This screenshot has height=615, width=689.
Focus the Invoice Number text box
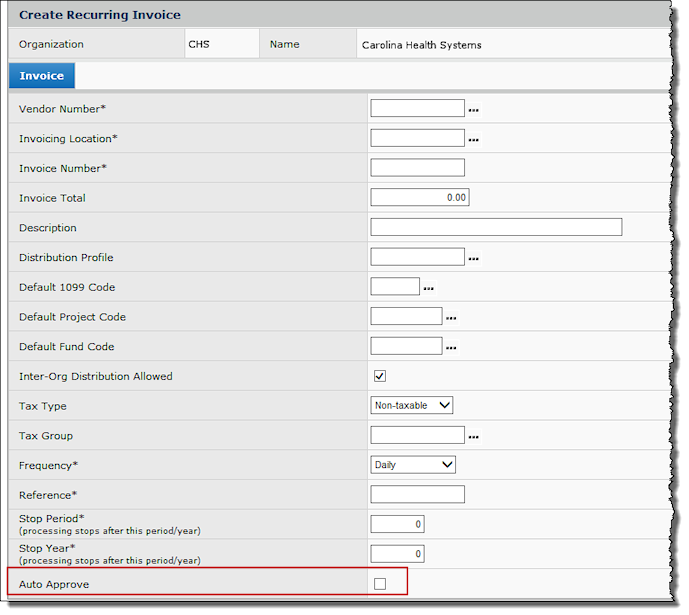click(x=417, y=168)
